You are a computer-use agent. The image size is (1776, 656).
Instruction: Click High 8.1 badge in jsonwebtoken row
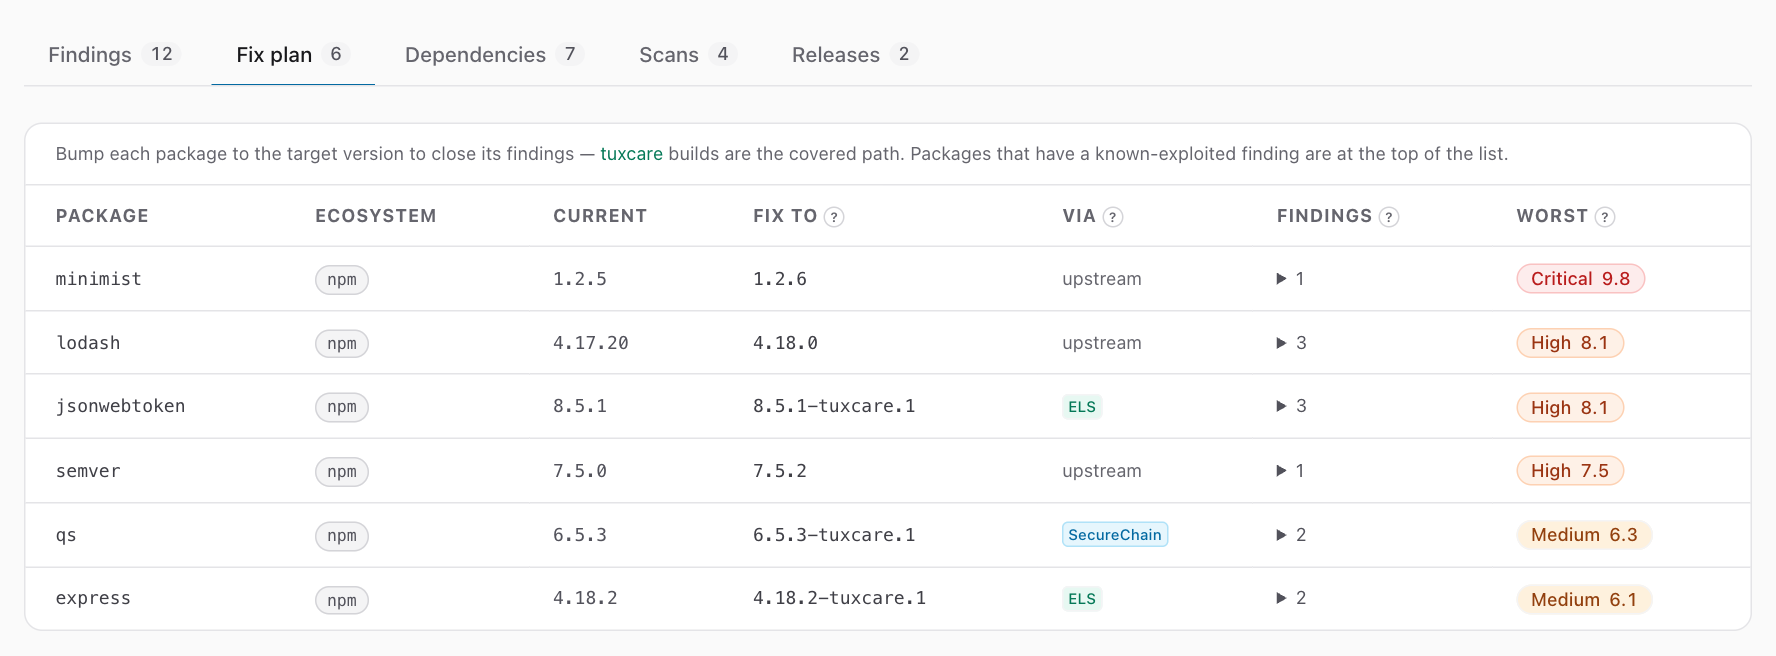(1570, 408)
